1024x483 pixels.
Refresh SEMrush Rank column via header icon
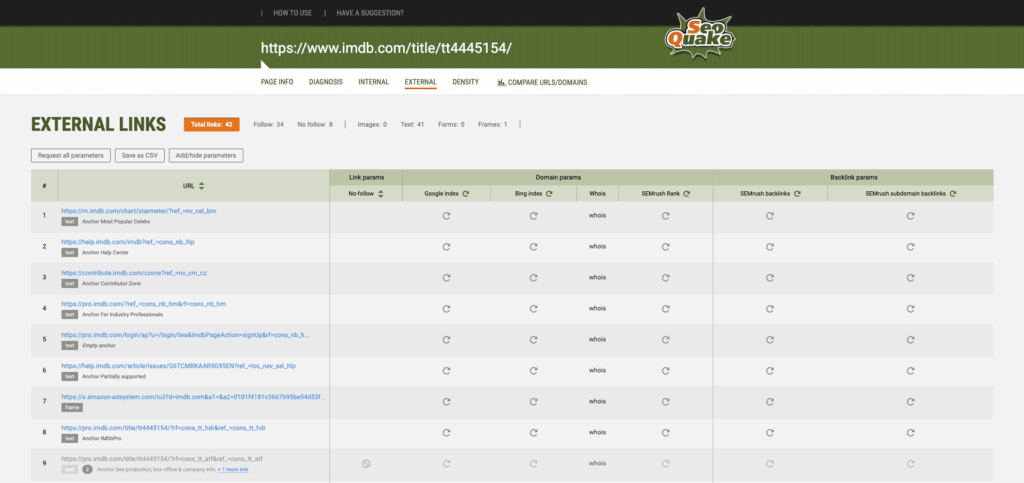688,194
